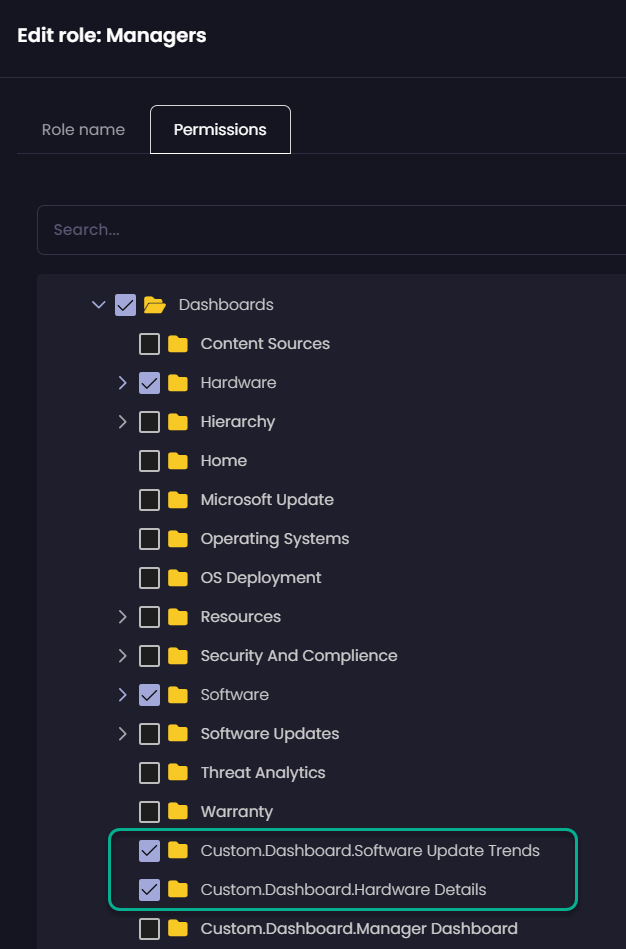Click the Microsoft Update folder icon
Viewport: 626px width, 949px height.
pos(178,500)
